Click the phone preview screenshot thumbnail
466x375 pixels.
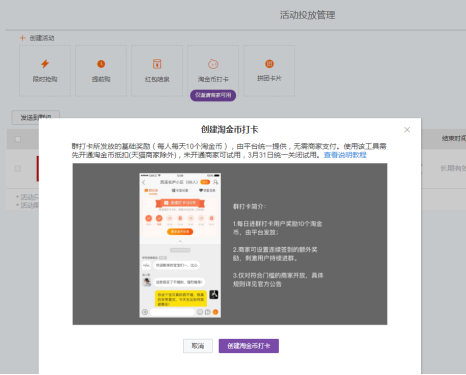[180, 245]
